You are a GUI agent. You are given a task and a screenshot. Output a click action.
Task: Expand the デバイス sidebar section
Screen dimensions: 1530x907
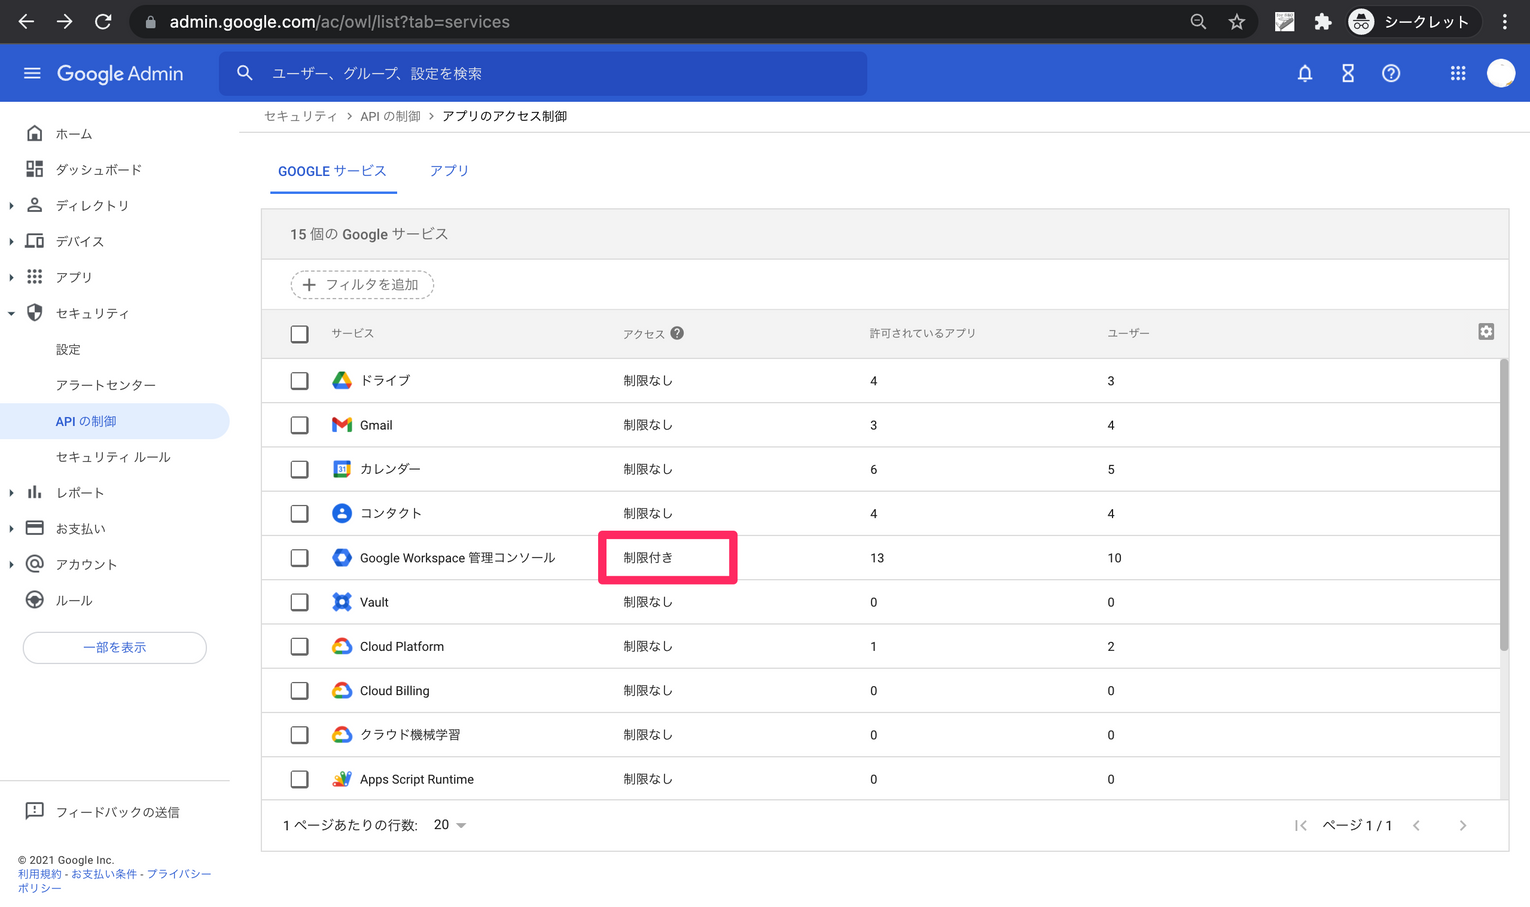click(x=11, y=242)
